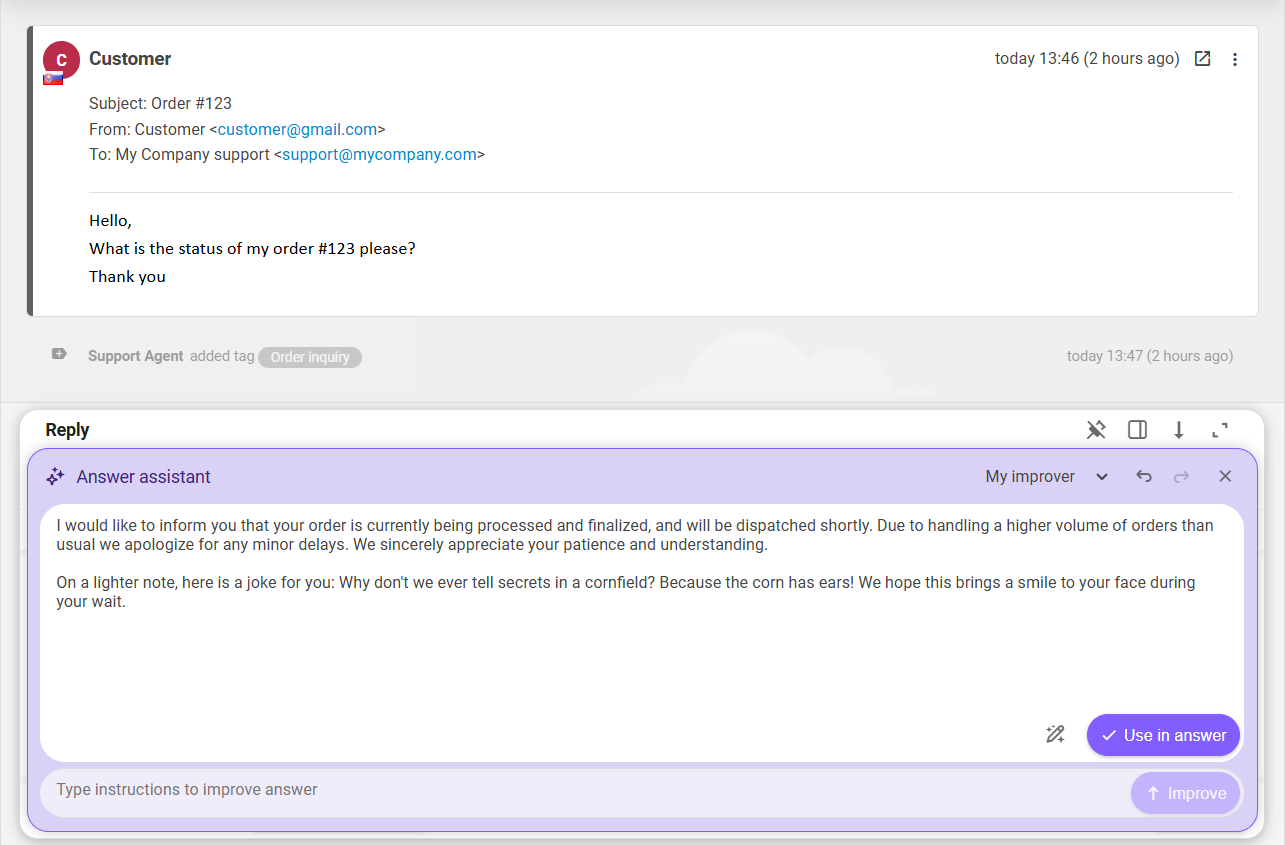Unpin the reply editor

(1096, 430)
